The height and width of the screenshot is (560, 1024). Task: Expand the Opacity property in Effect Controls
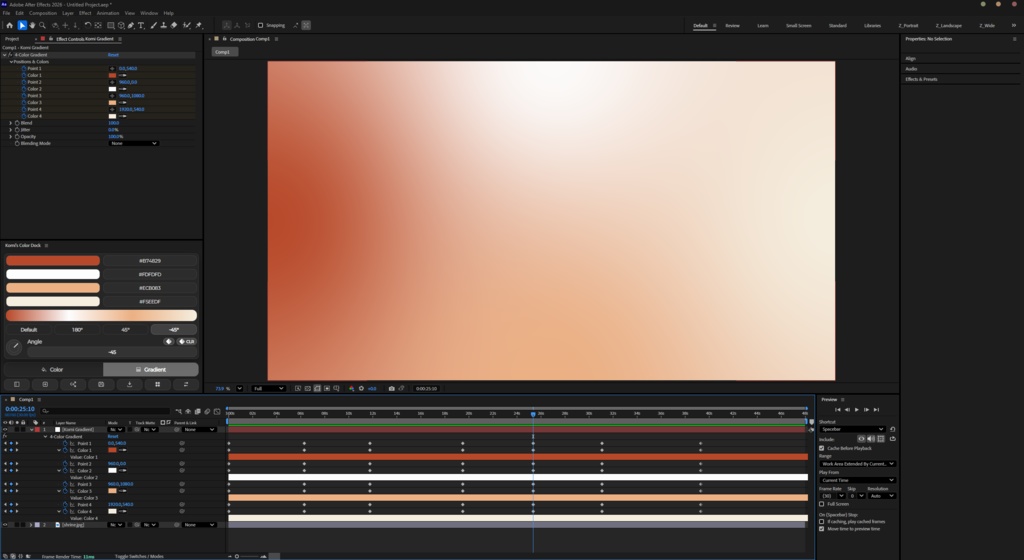[x=10, y=136]
